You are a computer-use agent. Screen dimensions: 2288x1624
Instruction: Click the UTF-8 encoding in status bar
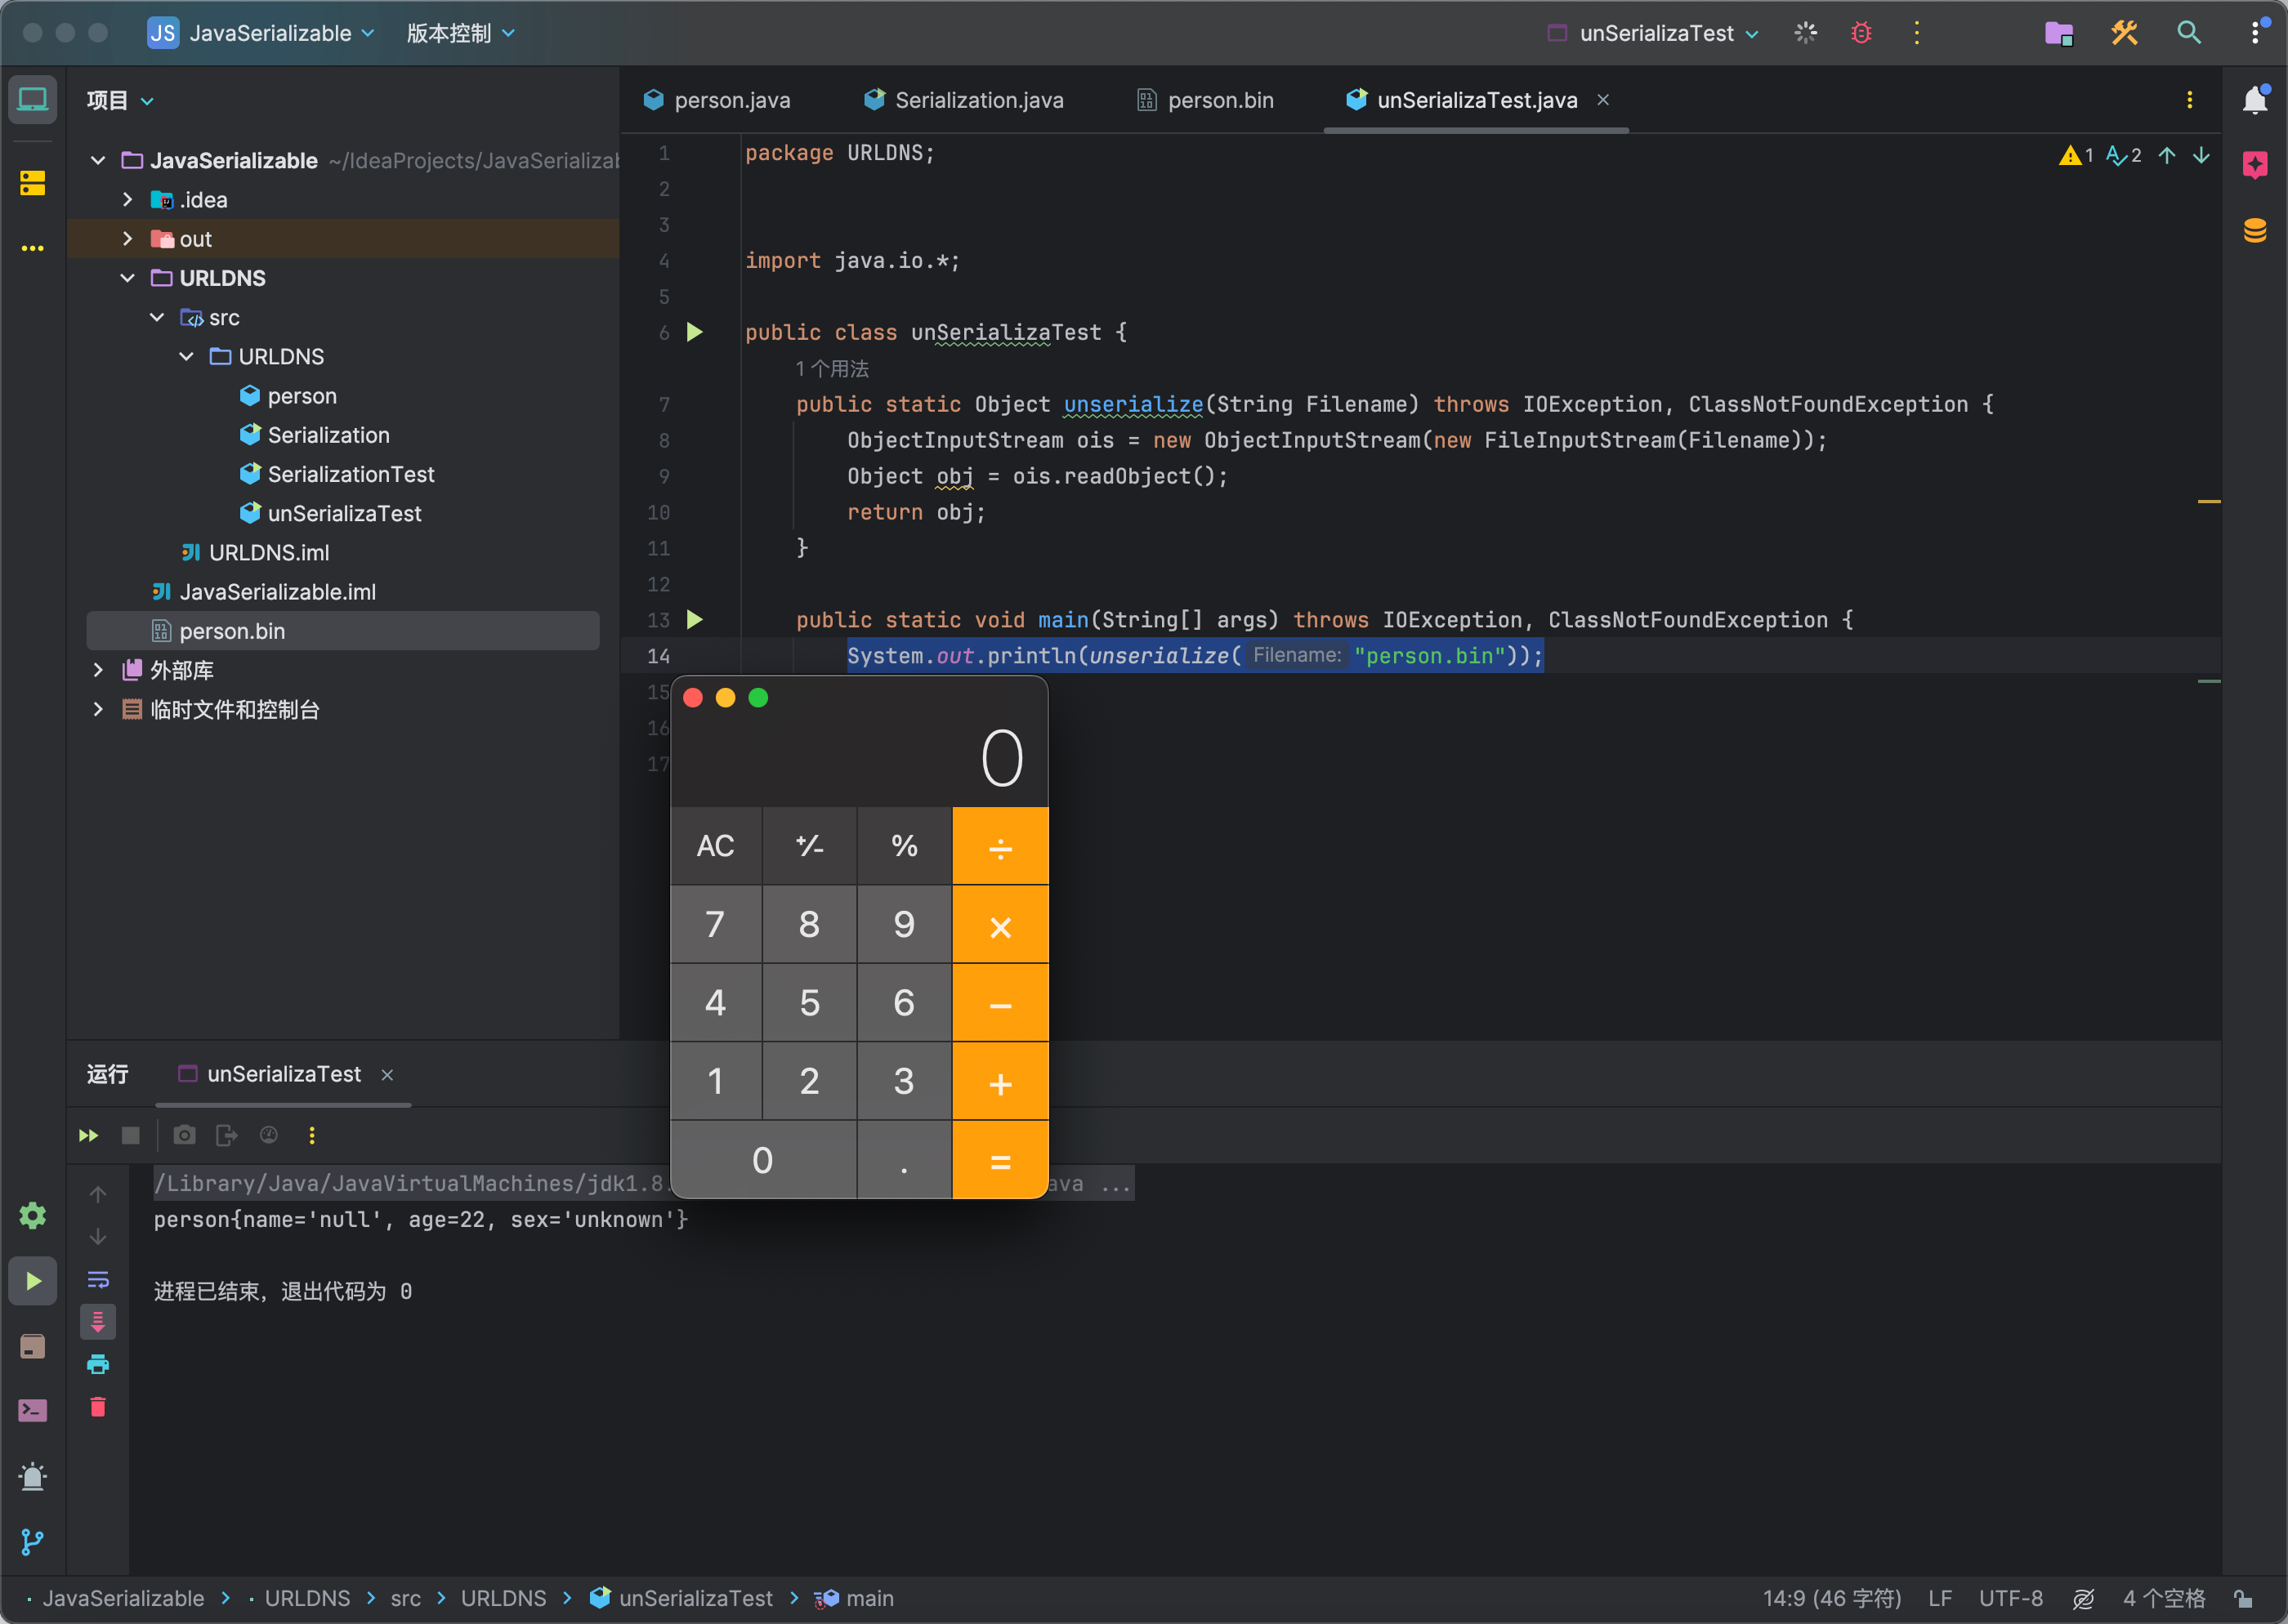2011,1598
